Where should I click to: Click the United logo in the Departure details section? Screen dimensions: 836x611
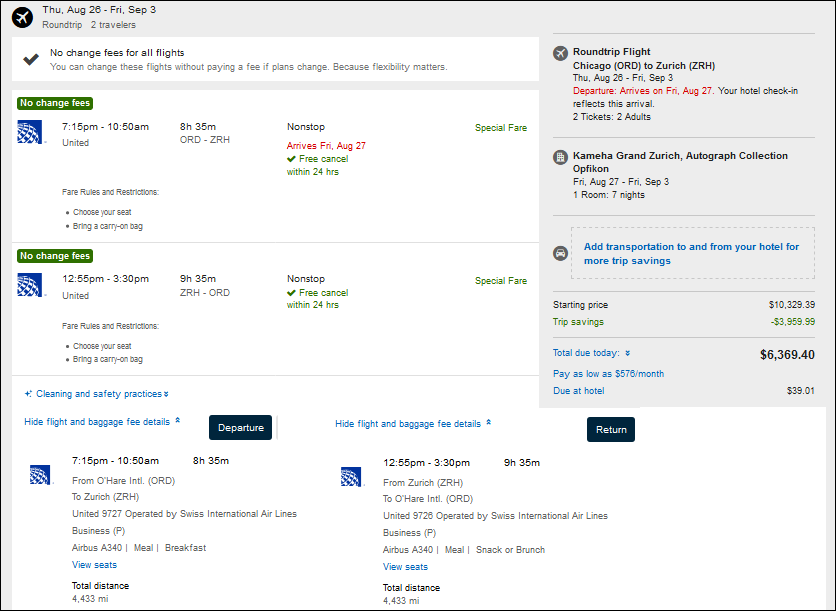coord(41,475)
